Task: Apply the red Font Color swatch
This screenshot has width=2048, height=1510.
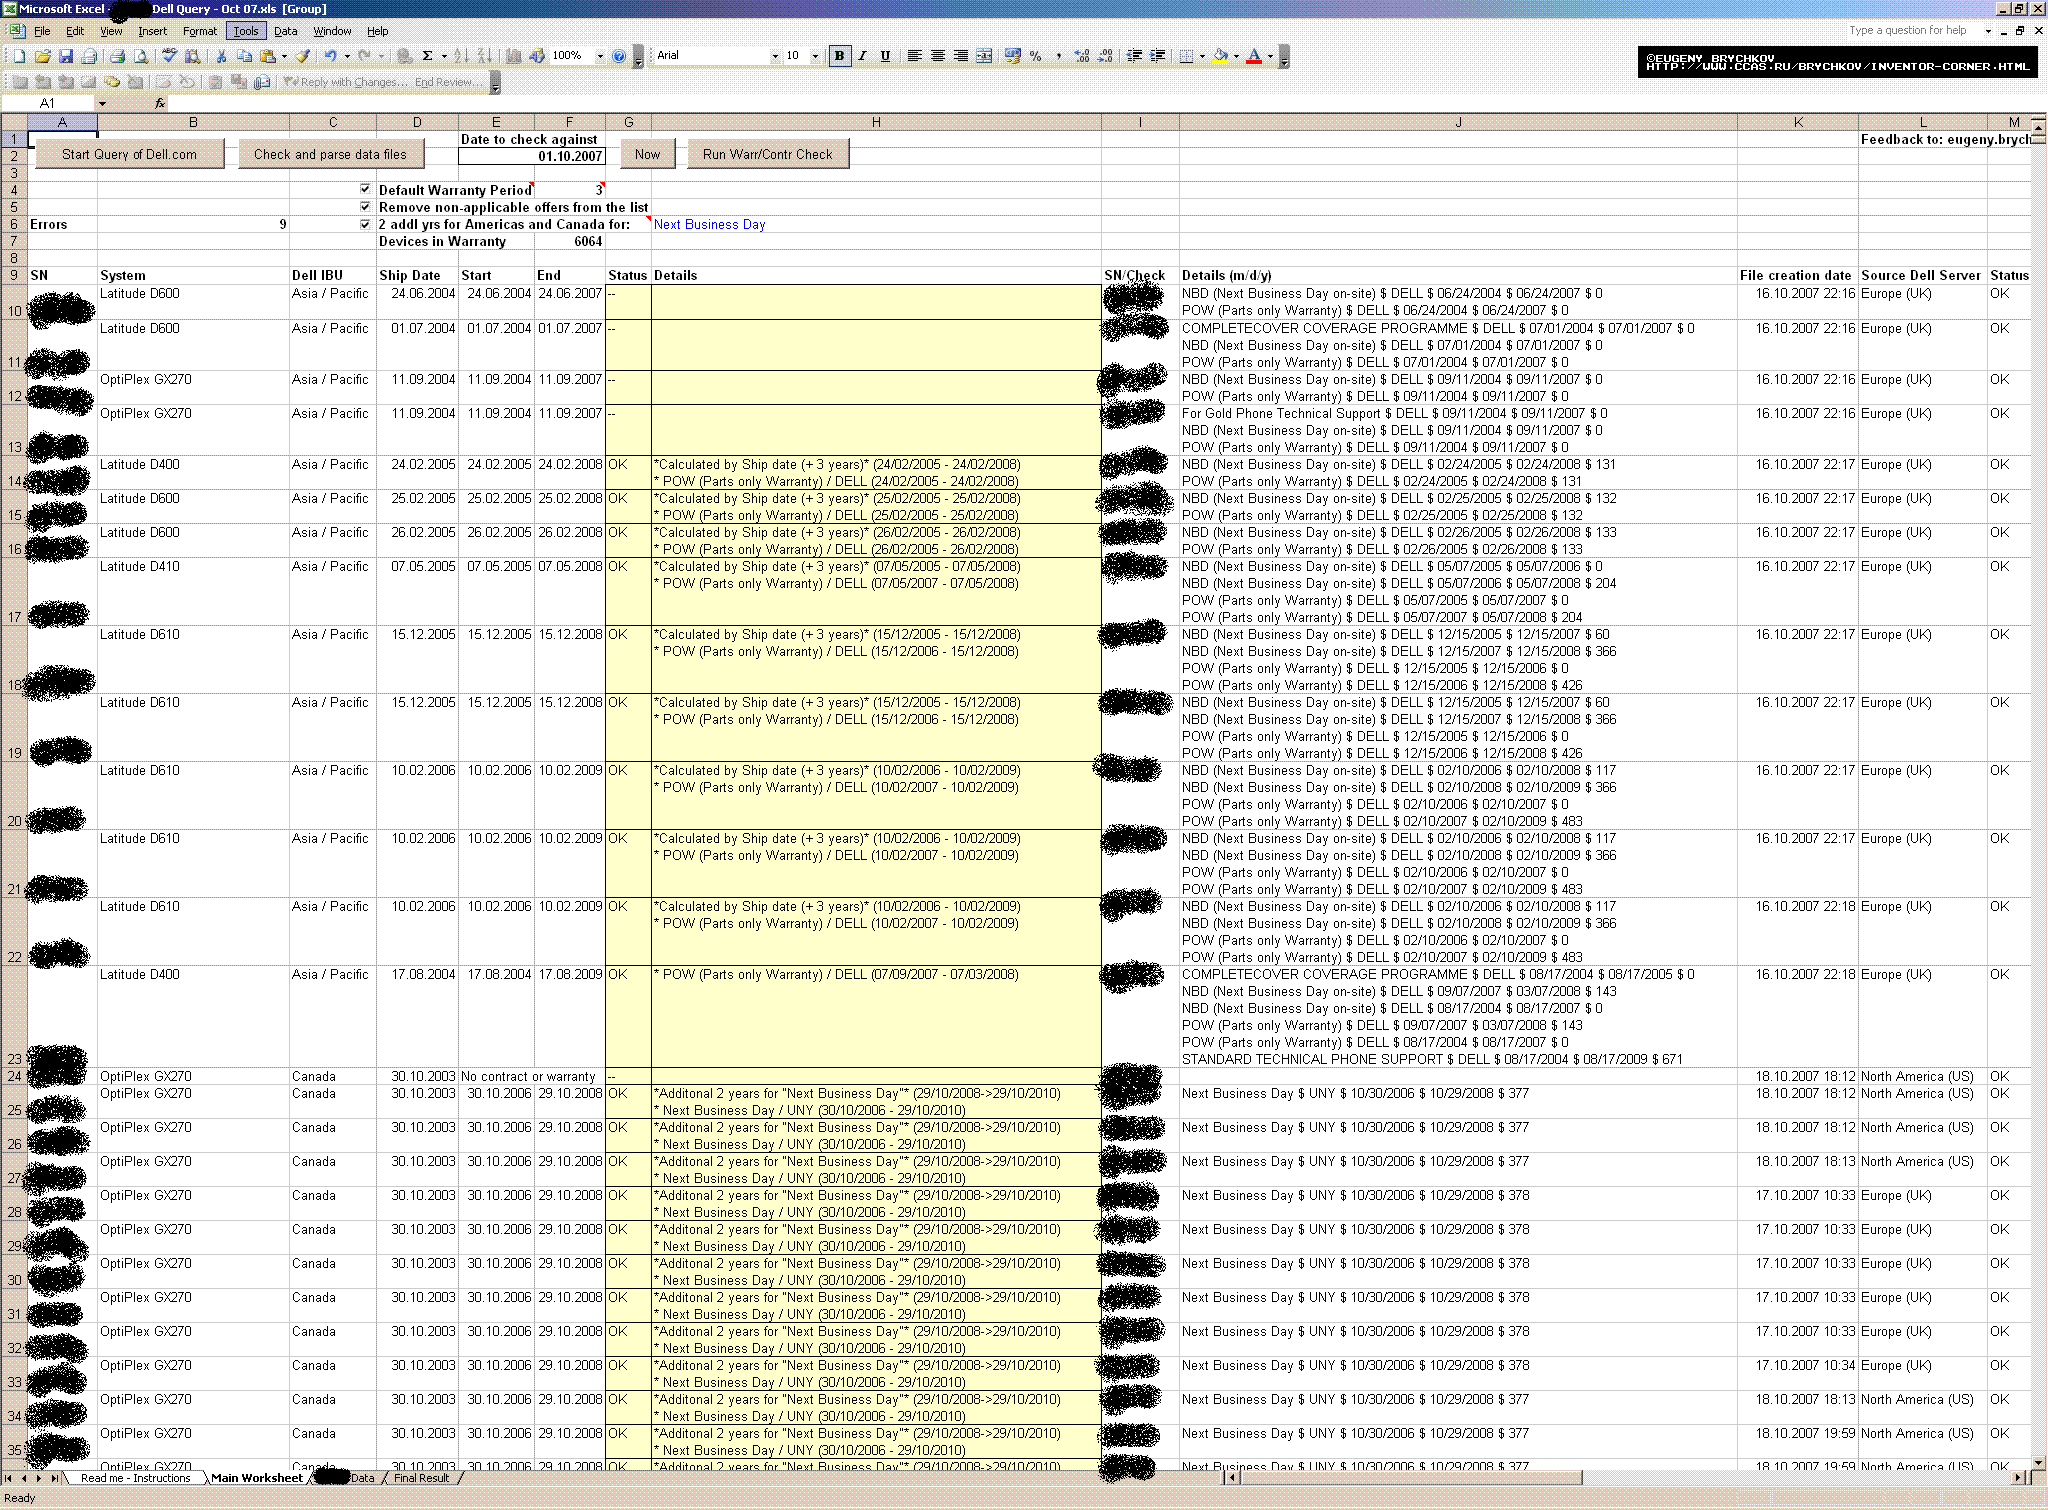Action: [x=1254, y=56]
